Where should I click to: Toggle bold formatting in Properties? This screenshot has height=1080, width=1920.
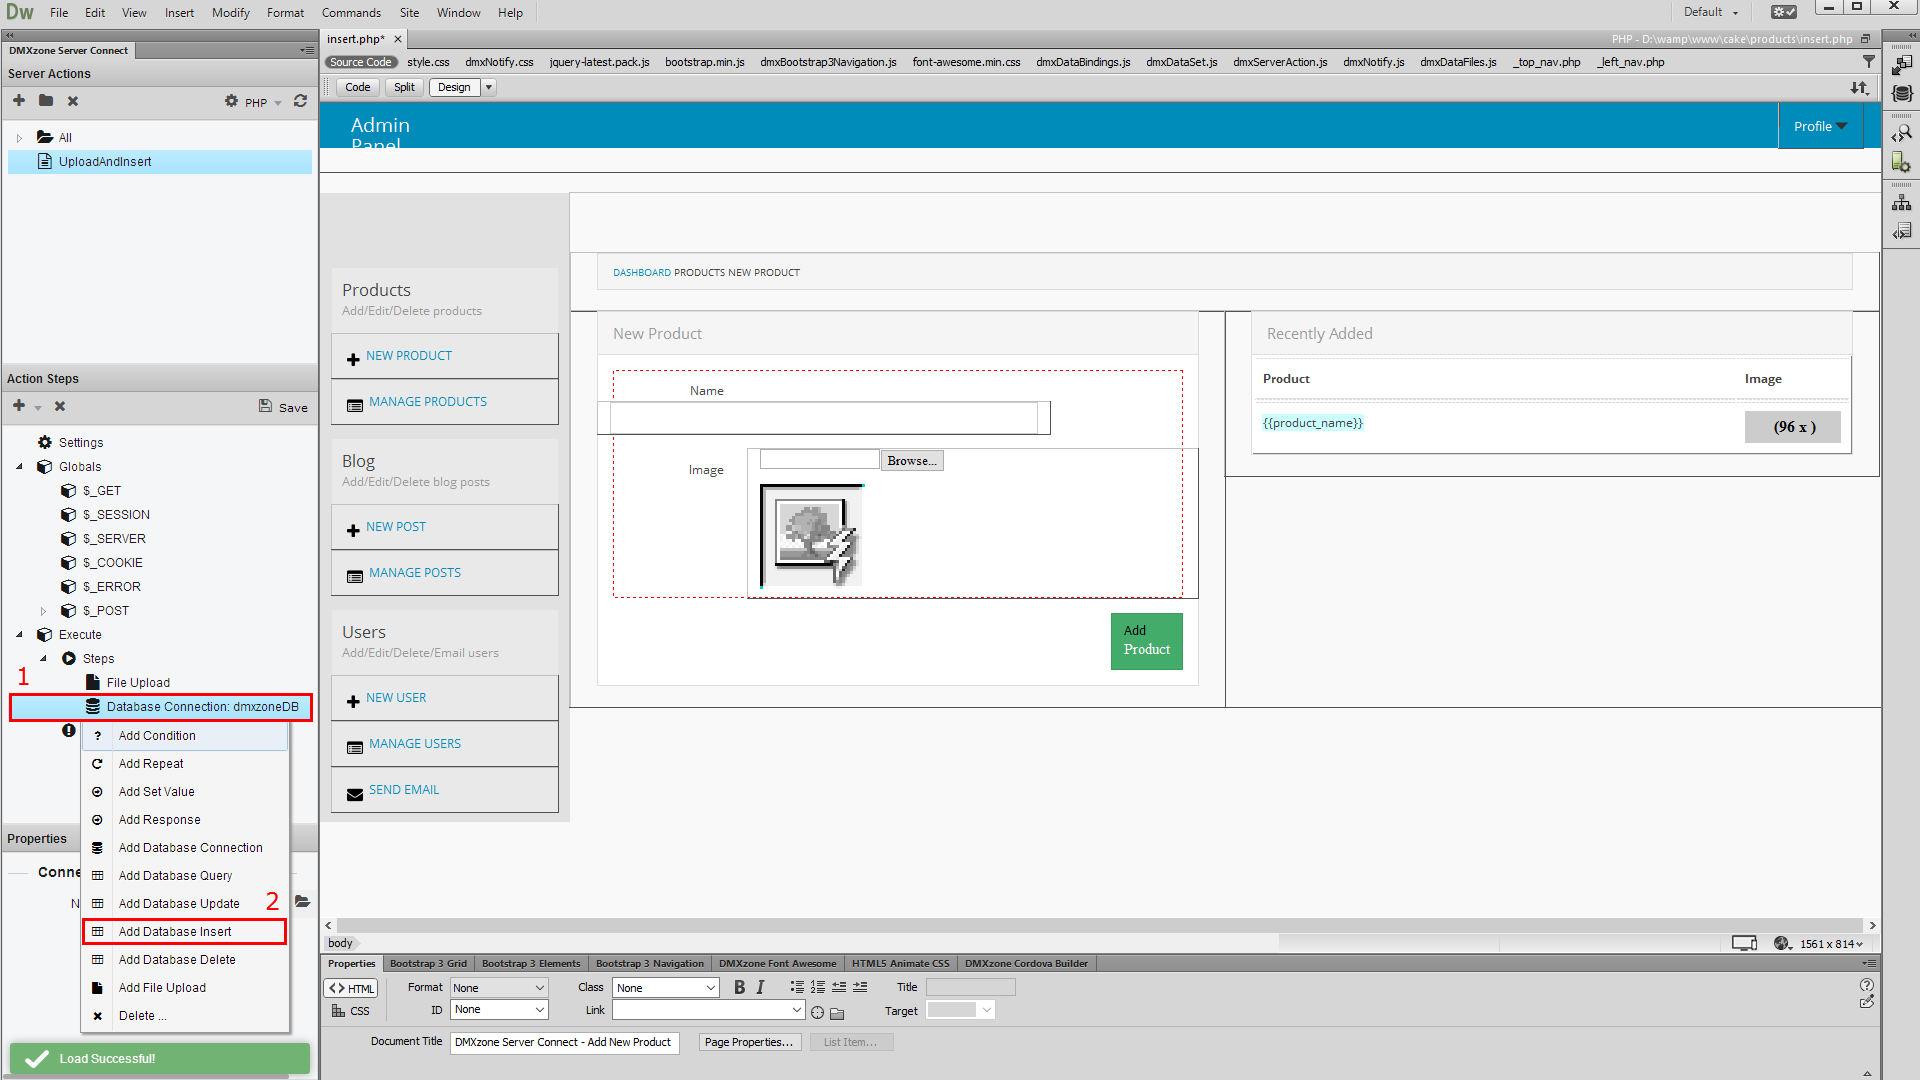point(739,987)
